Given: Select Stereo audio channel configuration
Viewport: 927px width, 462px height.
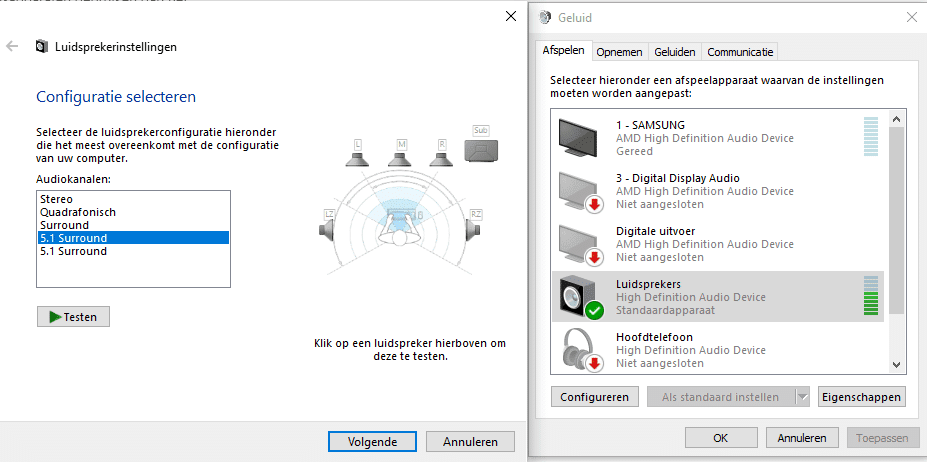Looking at the screenshot, I should pyautogui.click(x=133, y=199).
